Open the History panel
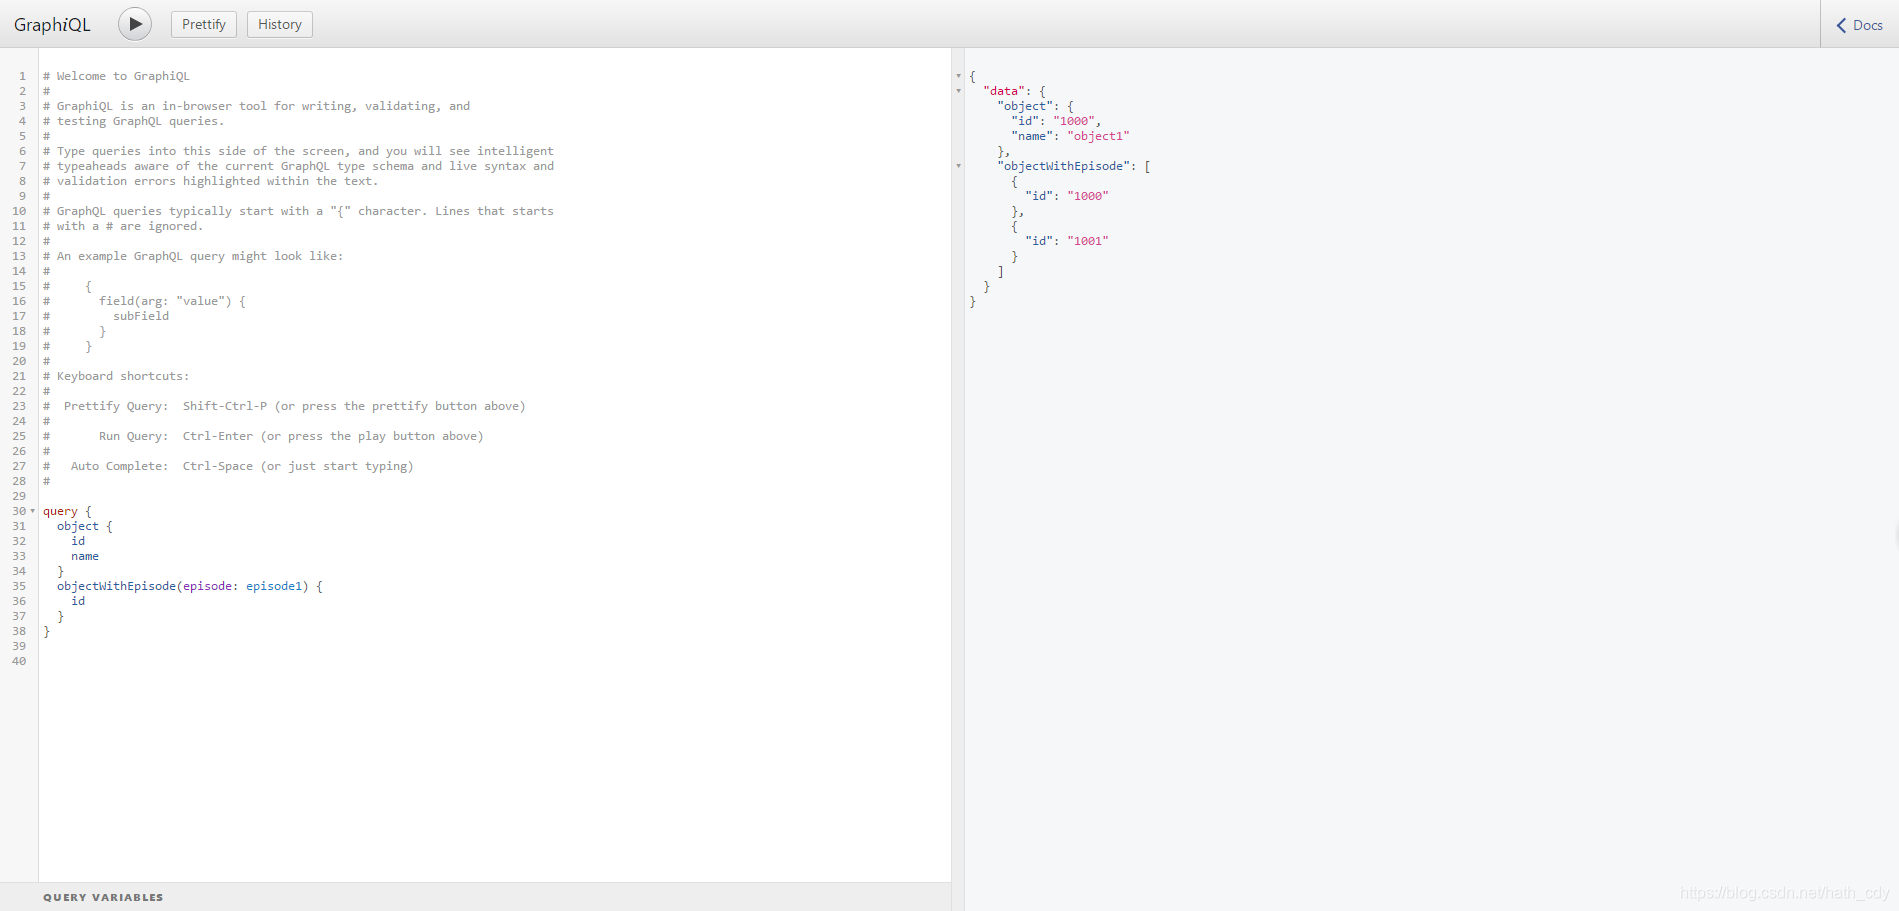The image size is (1899, 911). tap(280, 24)
